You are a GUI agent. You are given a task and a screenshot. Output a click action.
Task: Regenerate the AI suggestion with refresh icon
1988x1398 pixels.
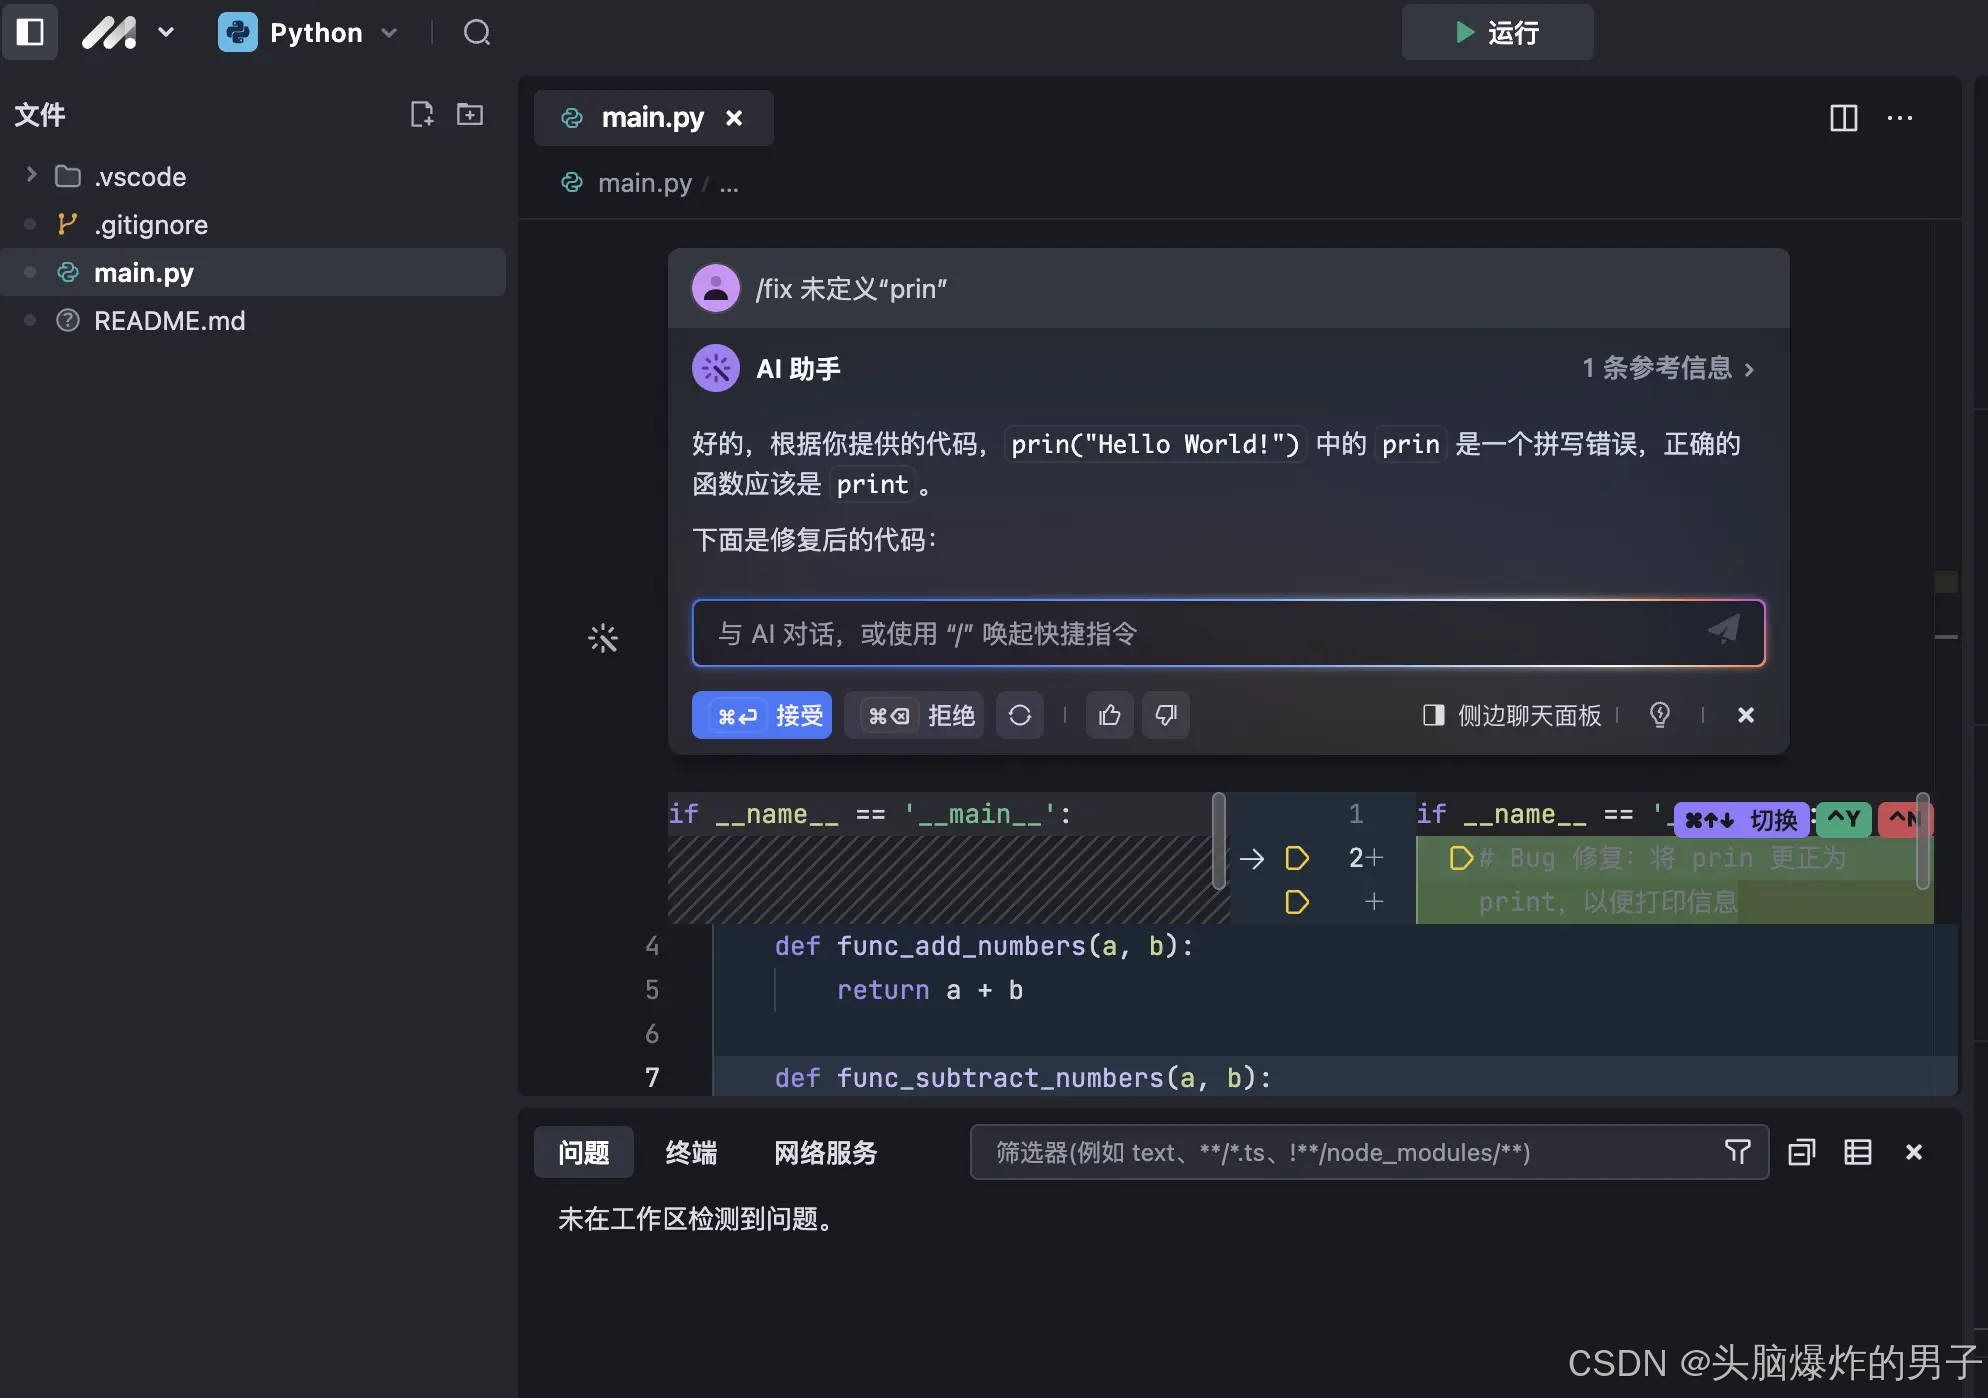[x=1019, y=715]
